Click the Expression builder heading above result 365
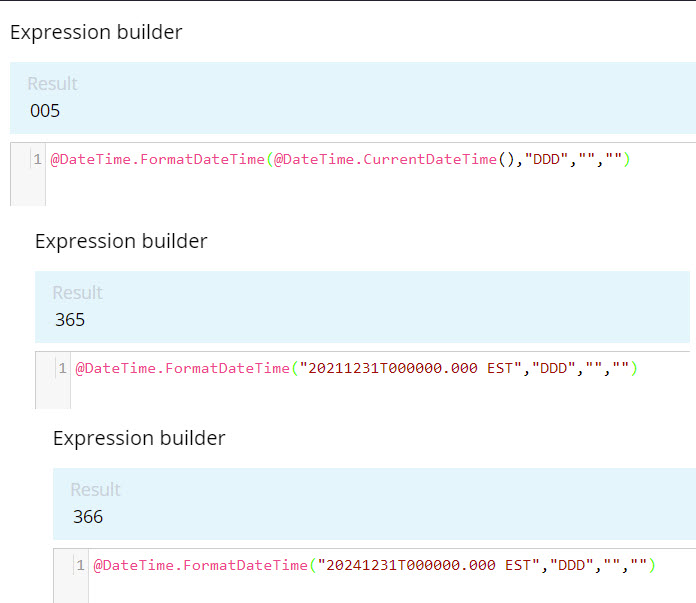Image resolution: width=696 pixels, height=603 pixels. (x=121, y=241)
